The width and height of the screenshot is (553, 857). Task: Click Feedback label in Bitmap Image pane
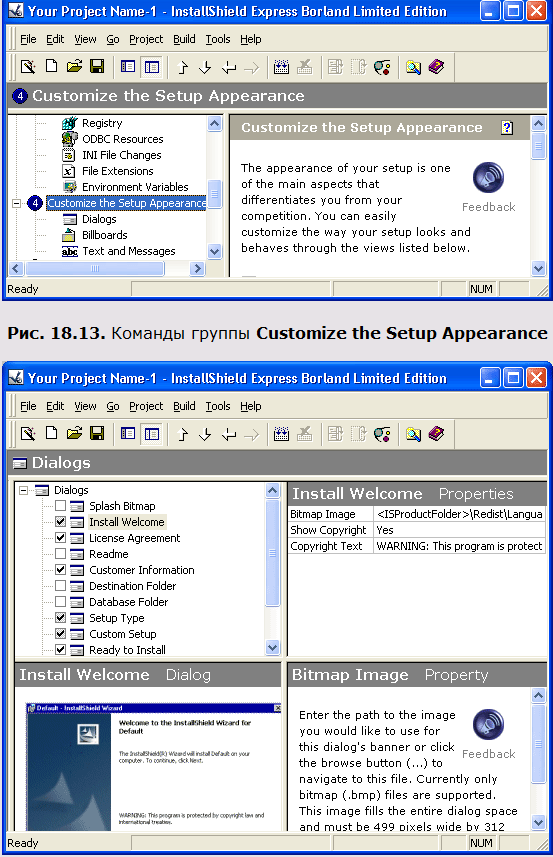pos(489,754)
